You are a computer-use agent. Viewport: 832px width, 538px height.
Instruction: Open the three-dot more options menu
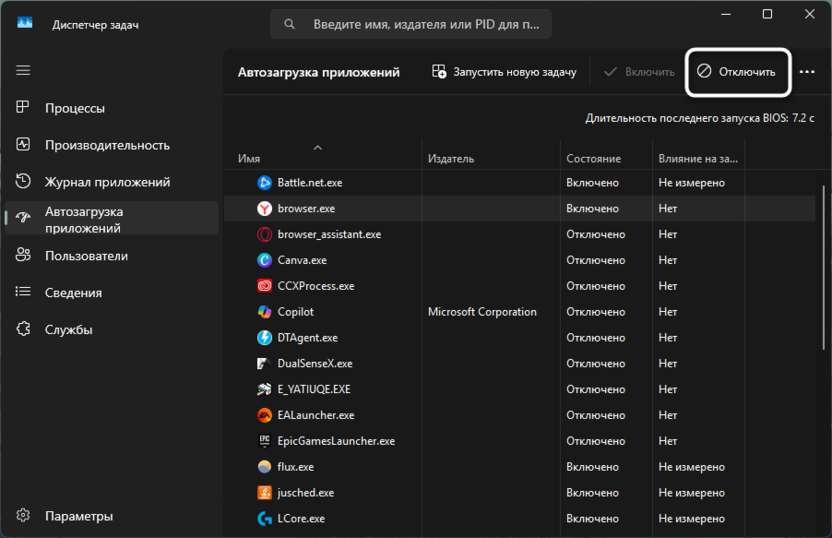coord(807,72)
